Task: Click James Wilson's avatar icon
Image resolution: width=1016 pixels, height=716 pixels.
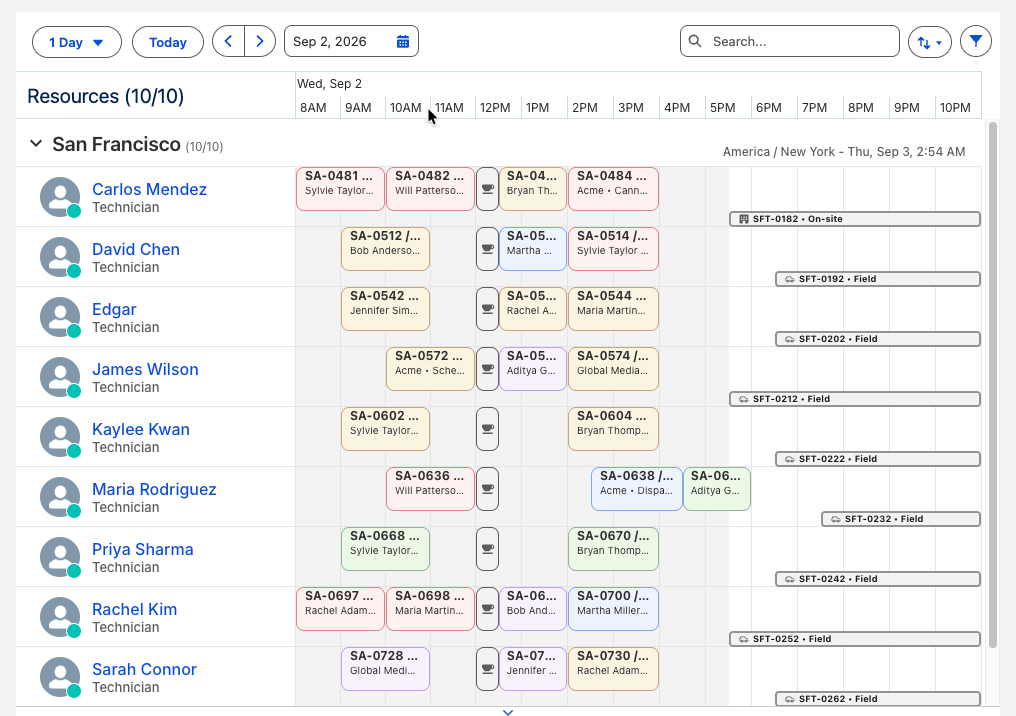Action: (x=60, y=377)
